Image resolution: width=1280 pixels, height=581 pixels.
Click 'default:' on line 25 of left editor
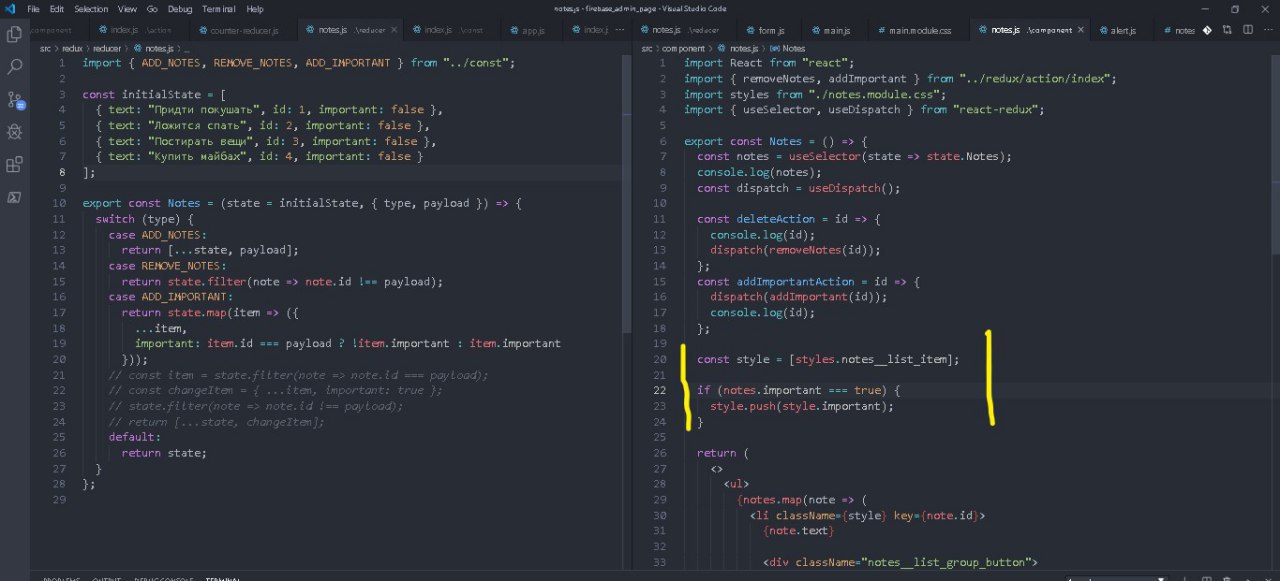133,437
